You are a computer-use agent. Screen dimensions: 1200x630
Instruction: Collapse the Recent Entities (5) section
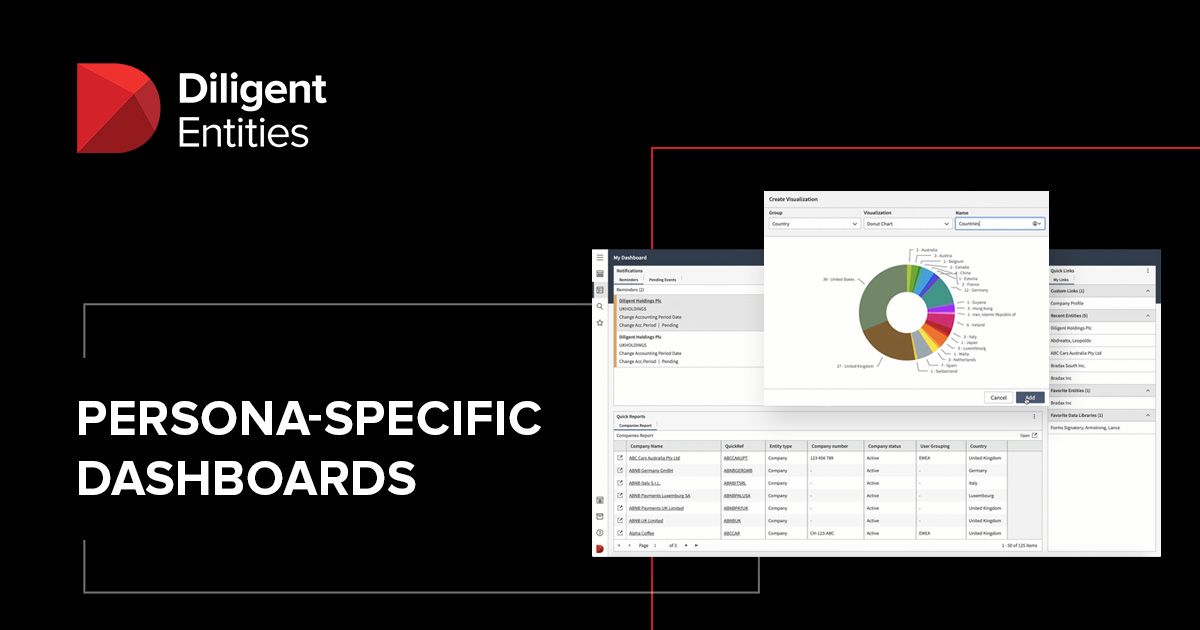[1148, 315]
